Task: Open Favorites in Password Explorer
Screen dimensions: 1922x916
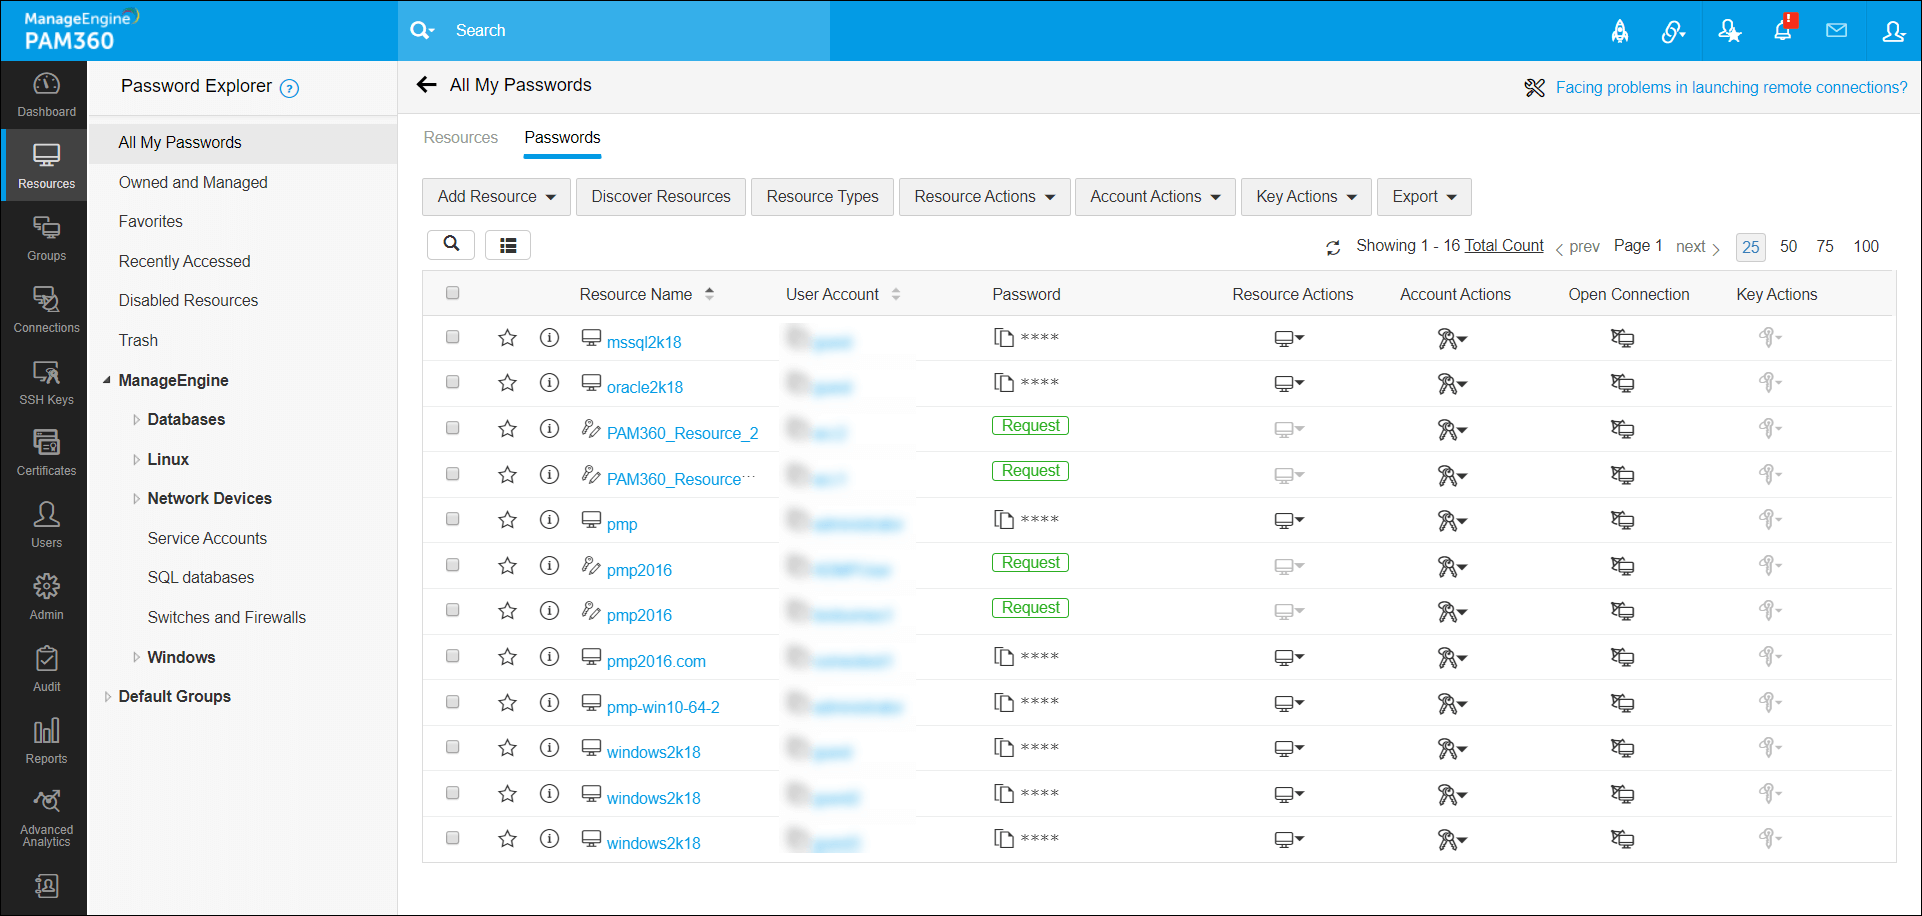Action: [x=151, y=222]
